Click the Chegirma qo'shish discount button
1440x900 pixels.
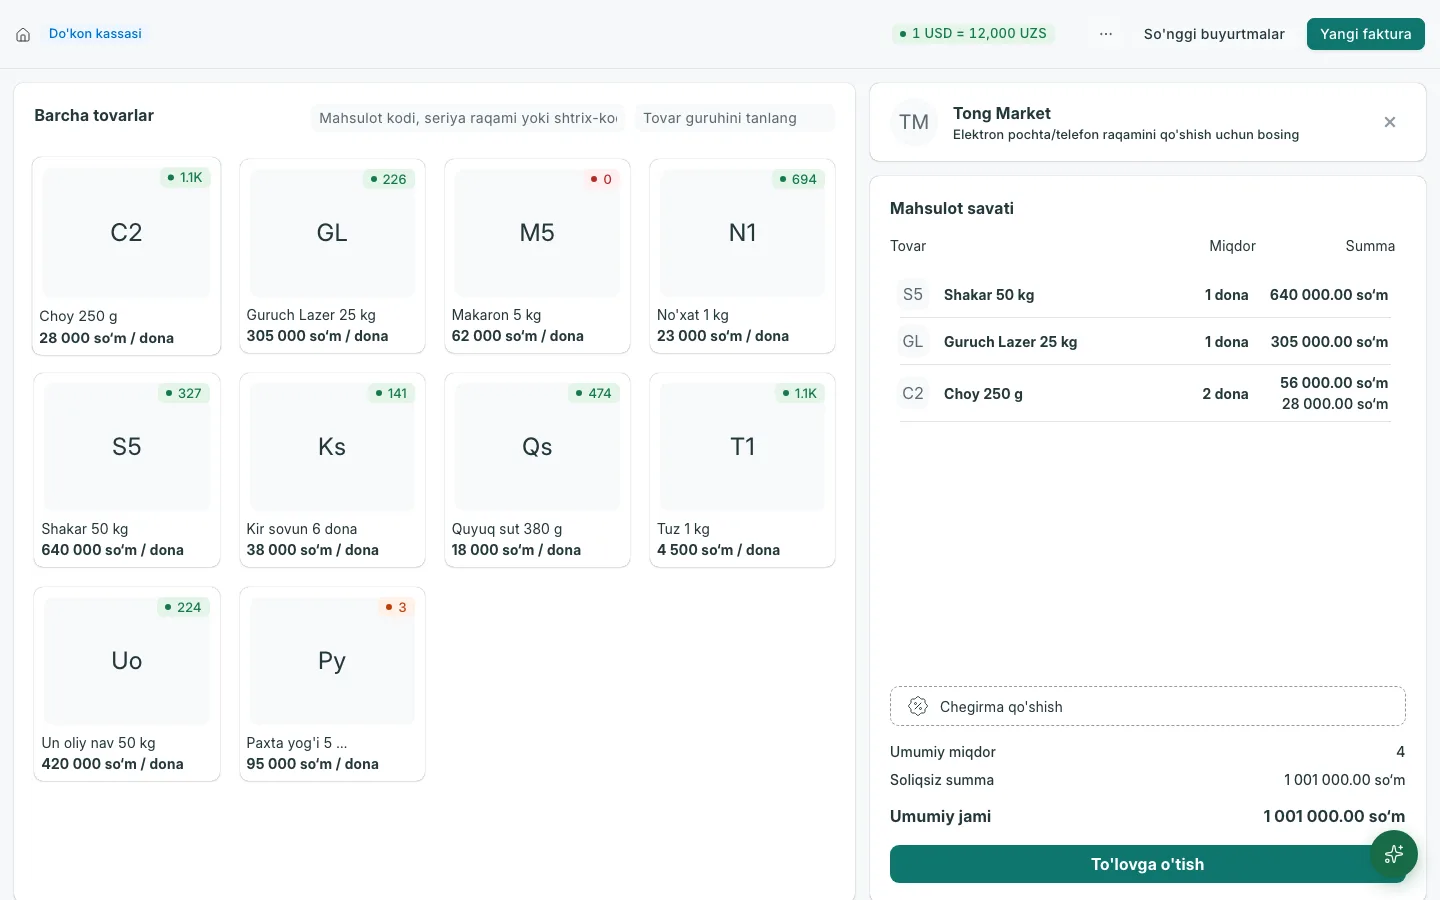coord(1148,706)
